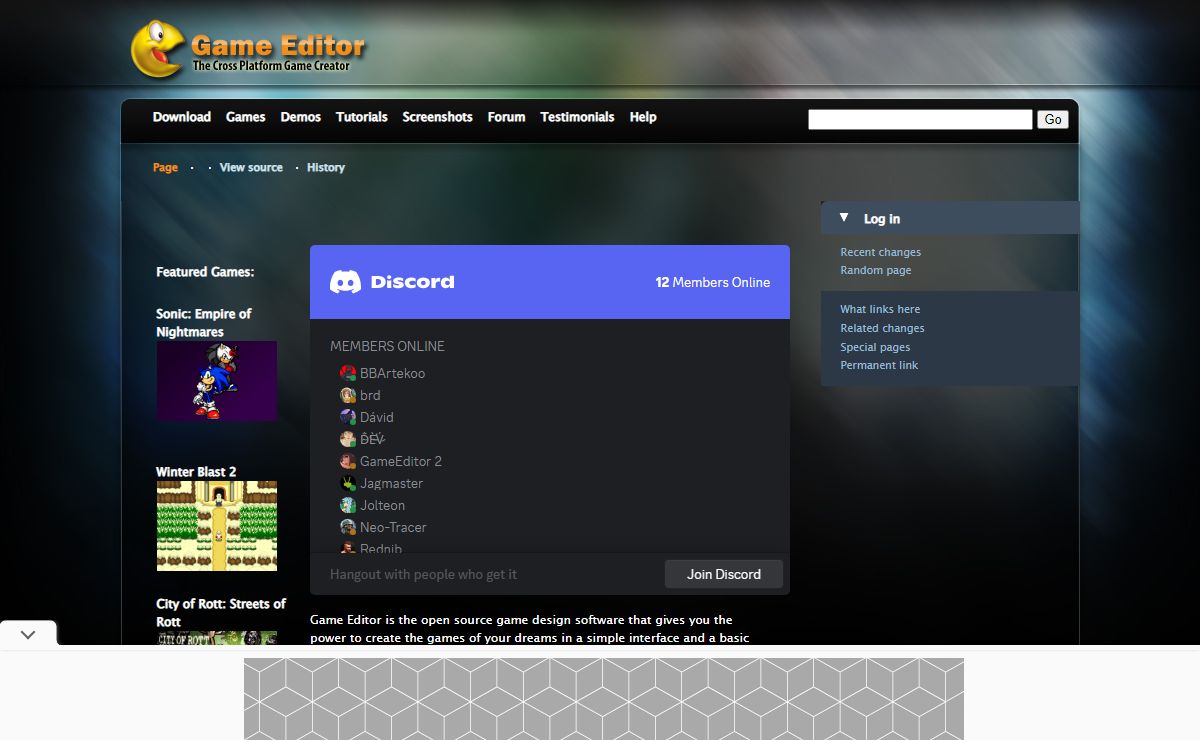
Task: Click the Go search button
Action: (1053, 119)
